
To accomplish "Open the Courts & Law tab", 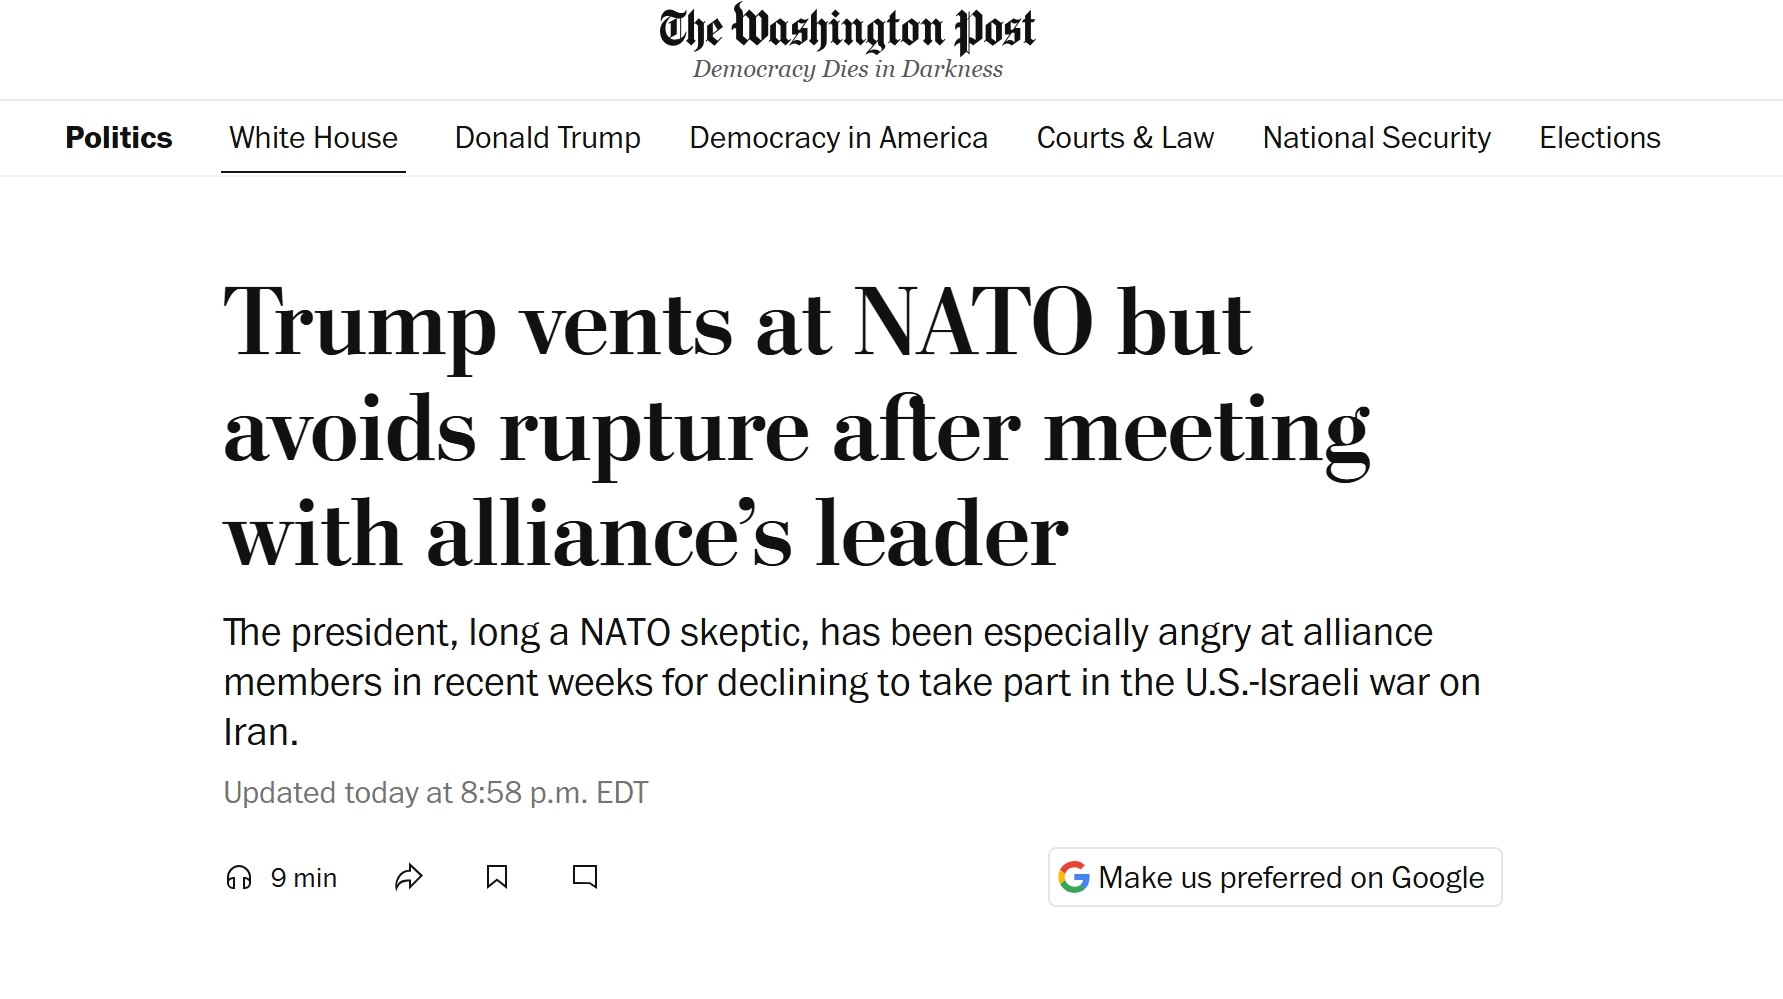I will click(1125, 138).
